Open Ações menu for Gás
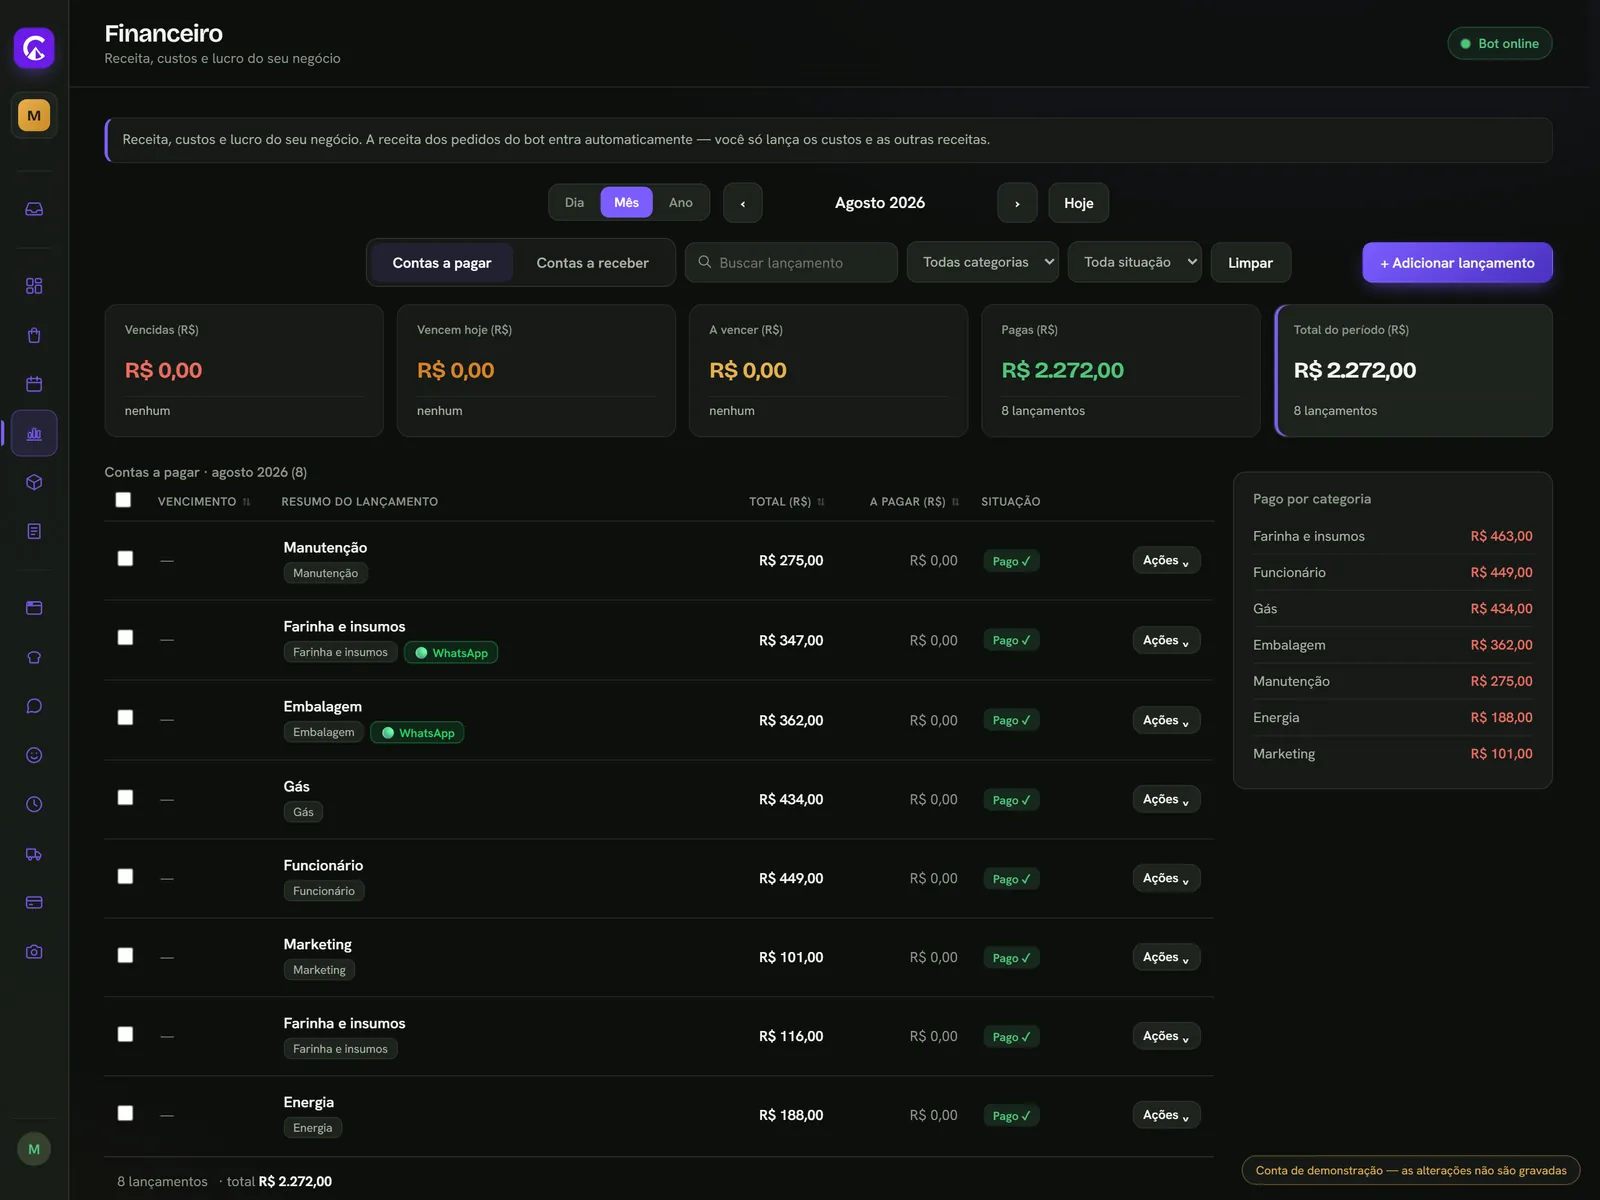The image size is (1600, 1200). 1166,799
